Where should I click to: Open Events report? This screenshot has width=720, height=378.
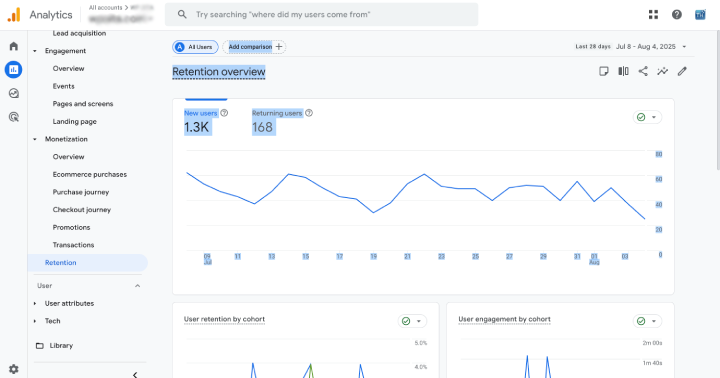point(63,86)
